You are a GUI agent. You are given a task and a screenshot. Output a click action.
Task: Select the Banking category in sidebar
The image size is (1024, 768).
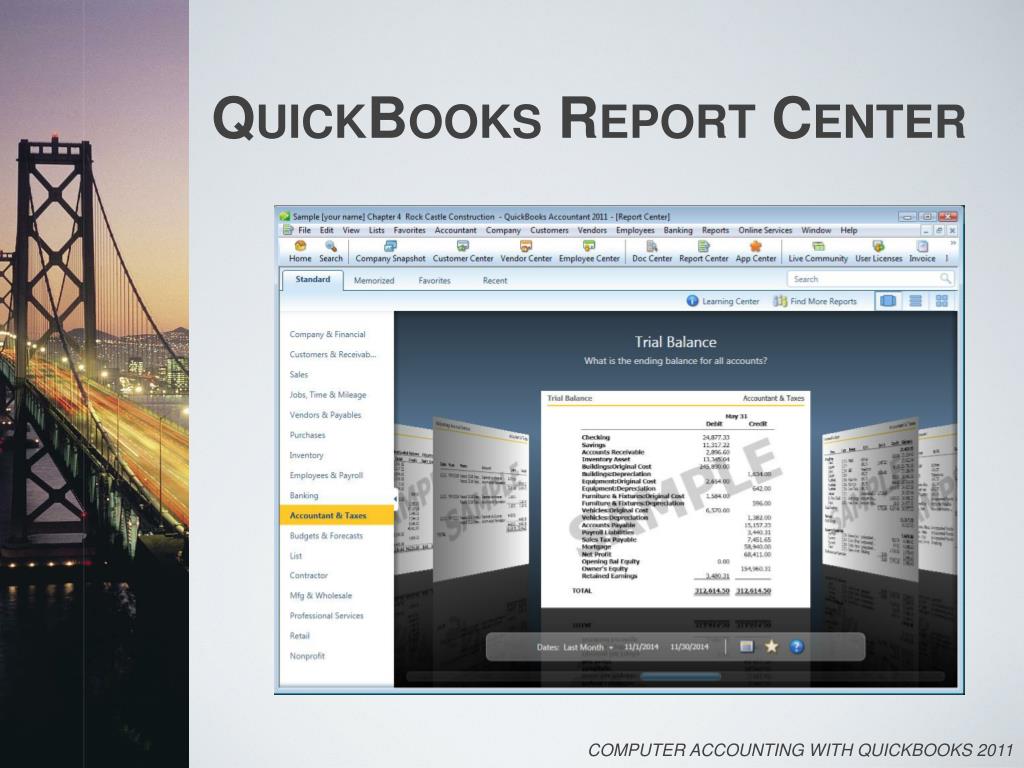click(304, 496)
